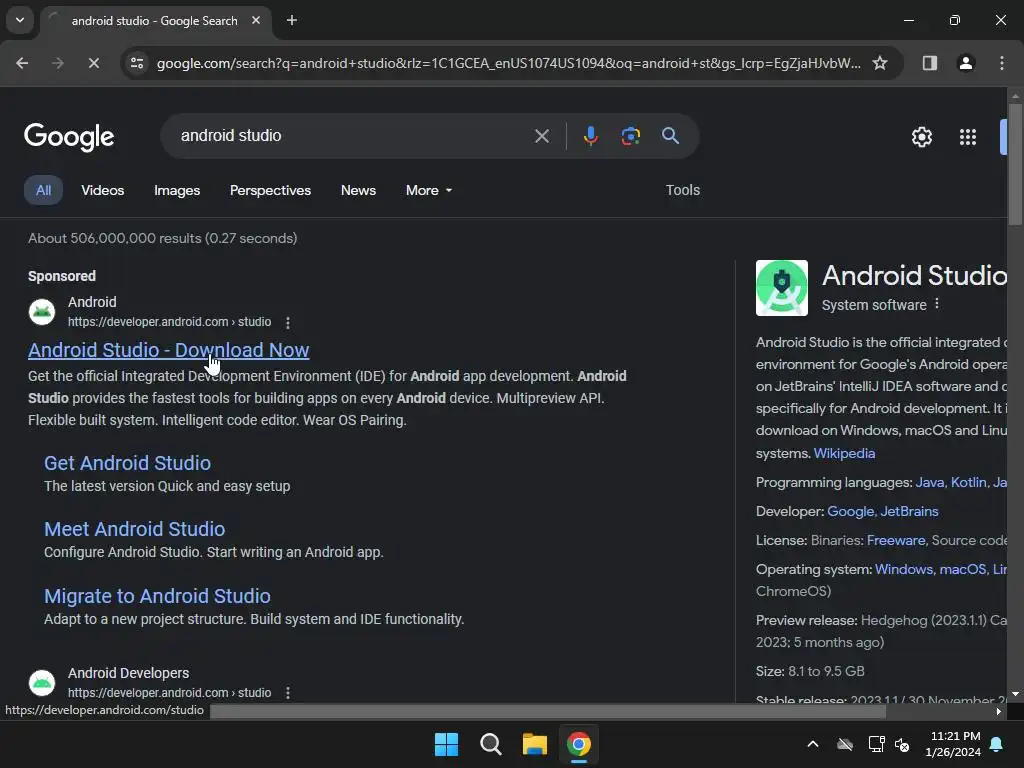Viewport: 1024px width, 768px height.
Task: Open the Get Android Studio link
Action: (x=127, y=463)
